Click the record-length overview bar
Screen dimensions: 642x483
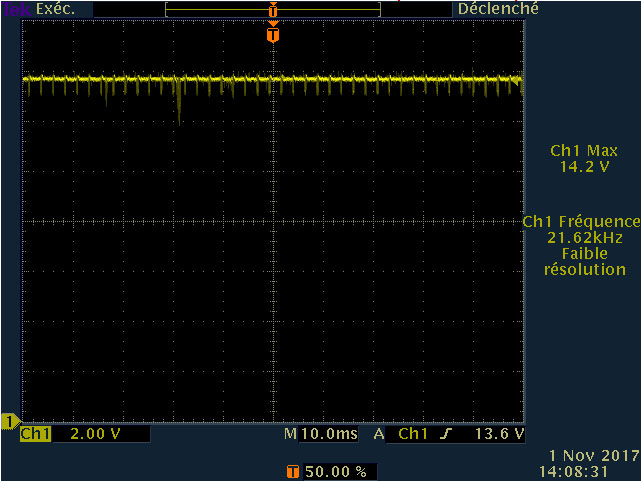click(x=273, y=9)
